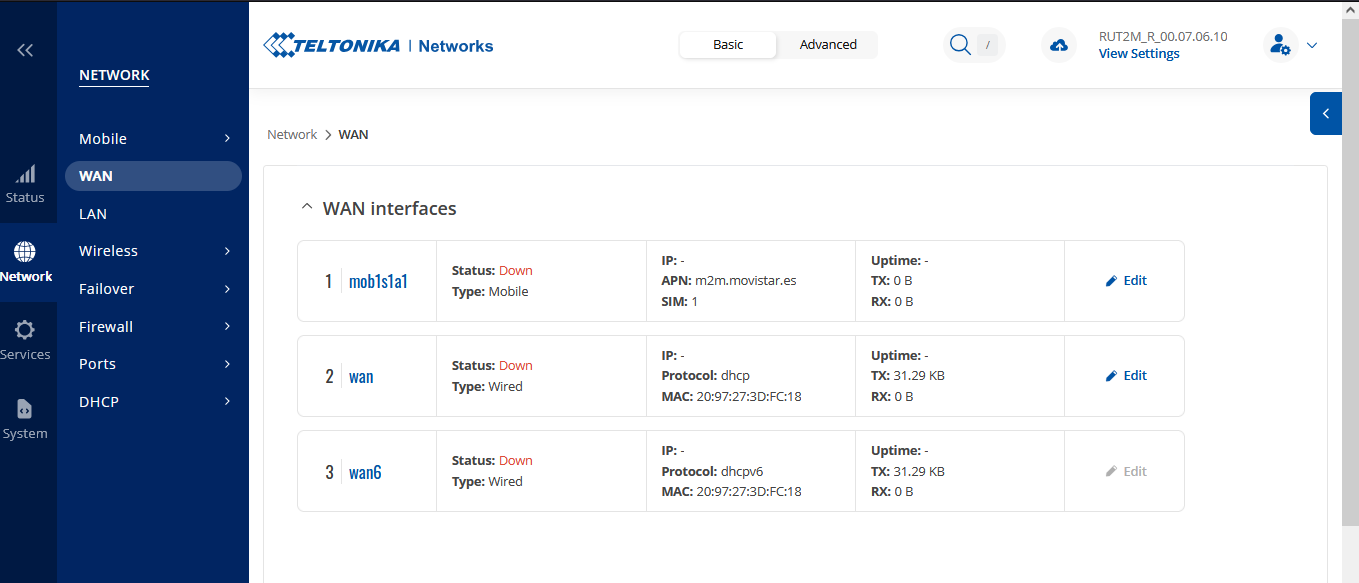Open the right side panel arrow

pyautogui.click(x=1325, y=114)
